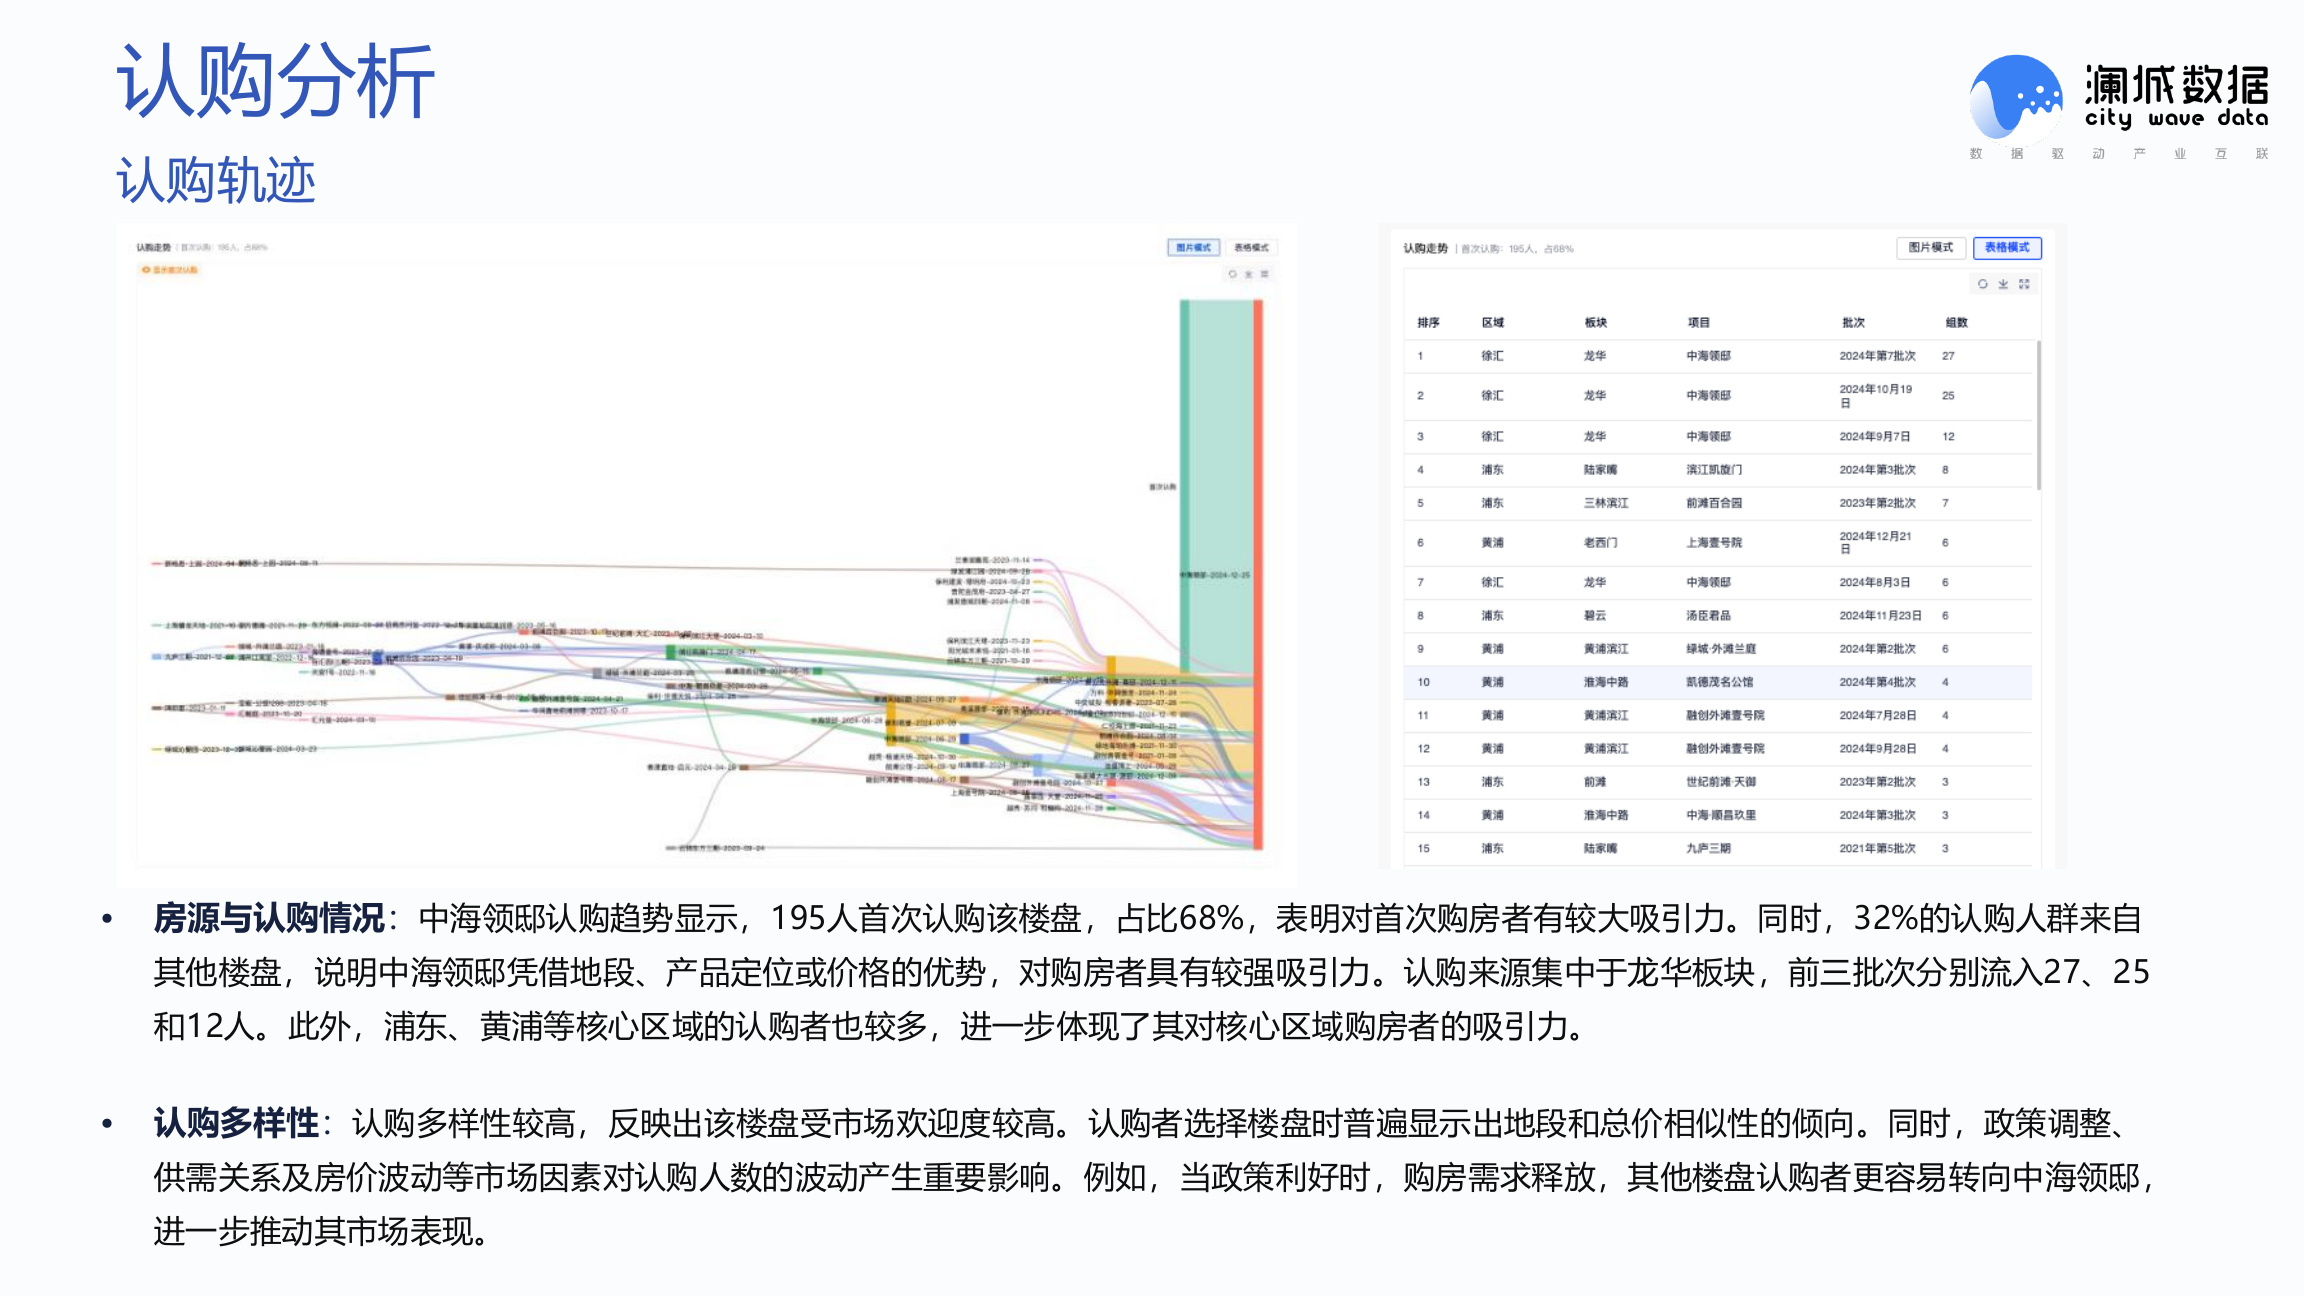Select the highlighted 凯德茂名公馆 row
This screenshot has height=1296, width=2304.
pyautogui.click(x=1718, y=682)
